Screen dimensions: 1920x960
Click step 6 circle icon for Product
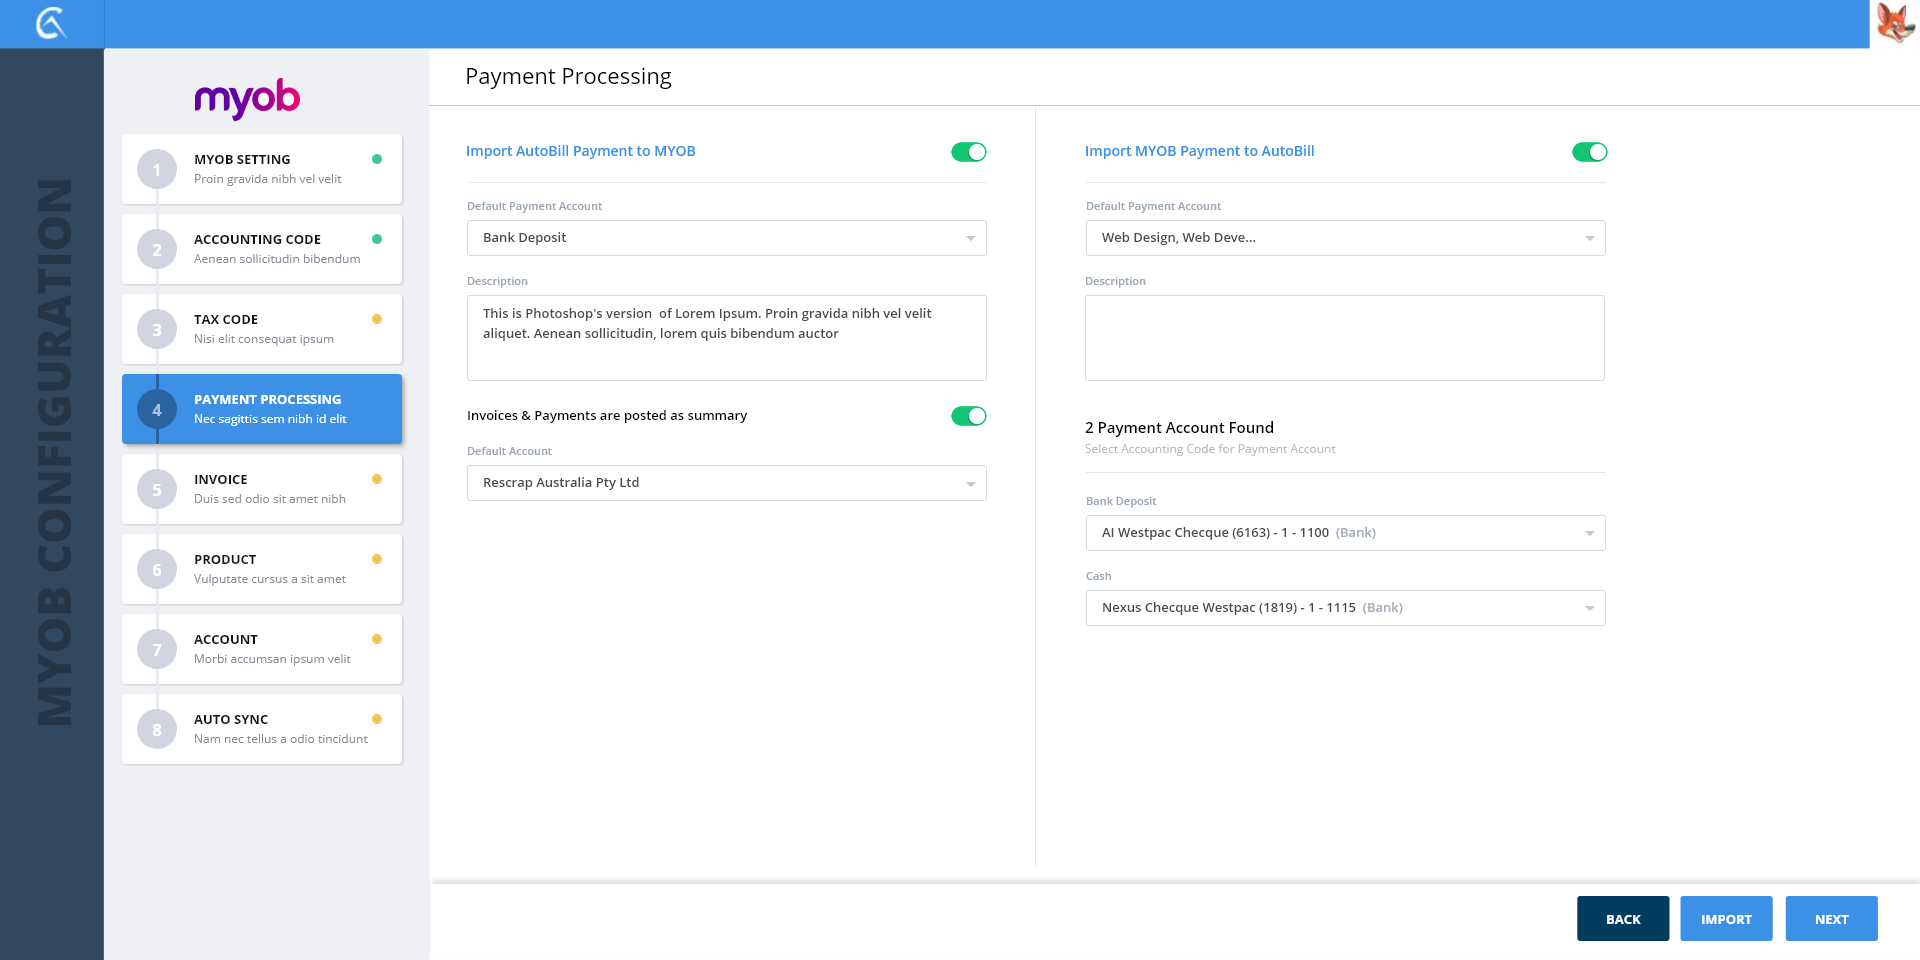tap(157, 570)
